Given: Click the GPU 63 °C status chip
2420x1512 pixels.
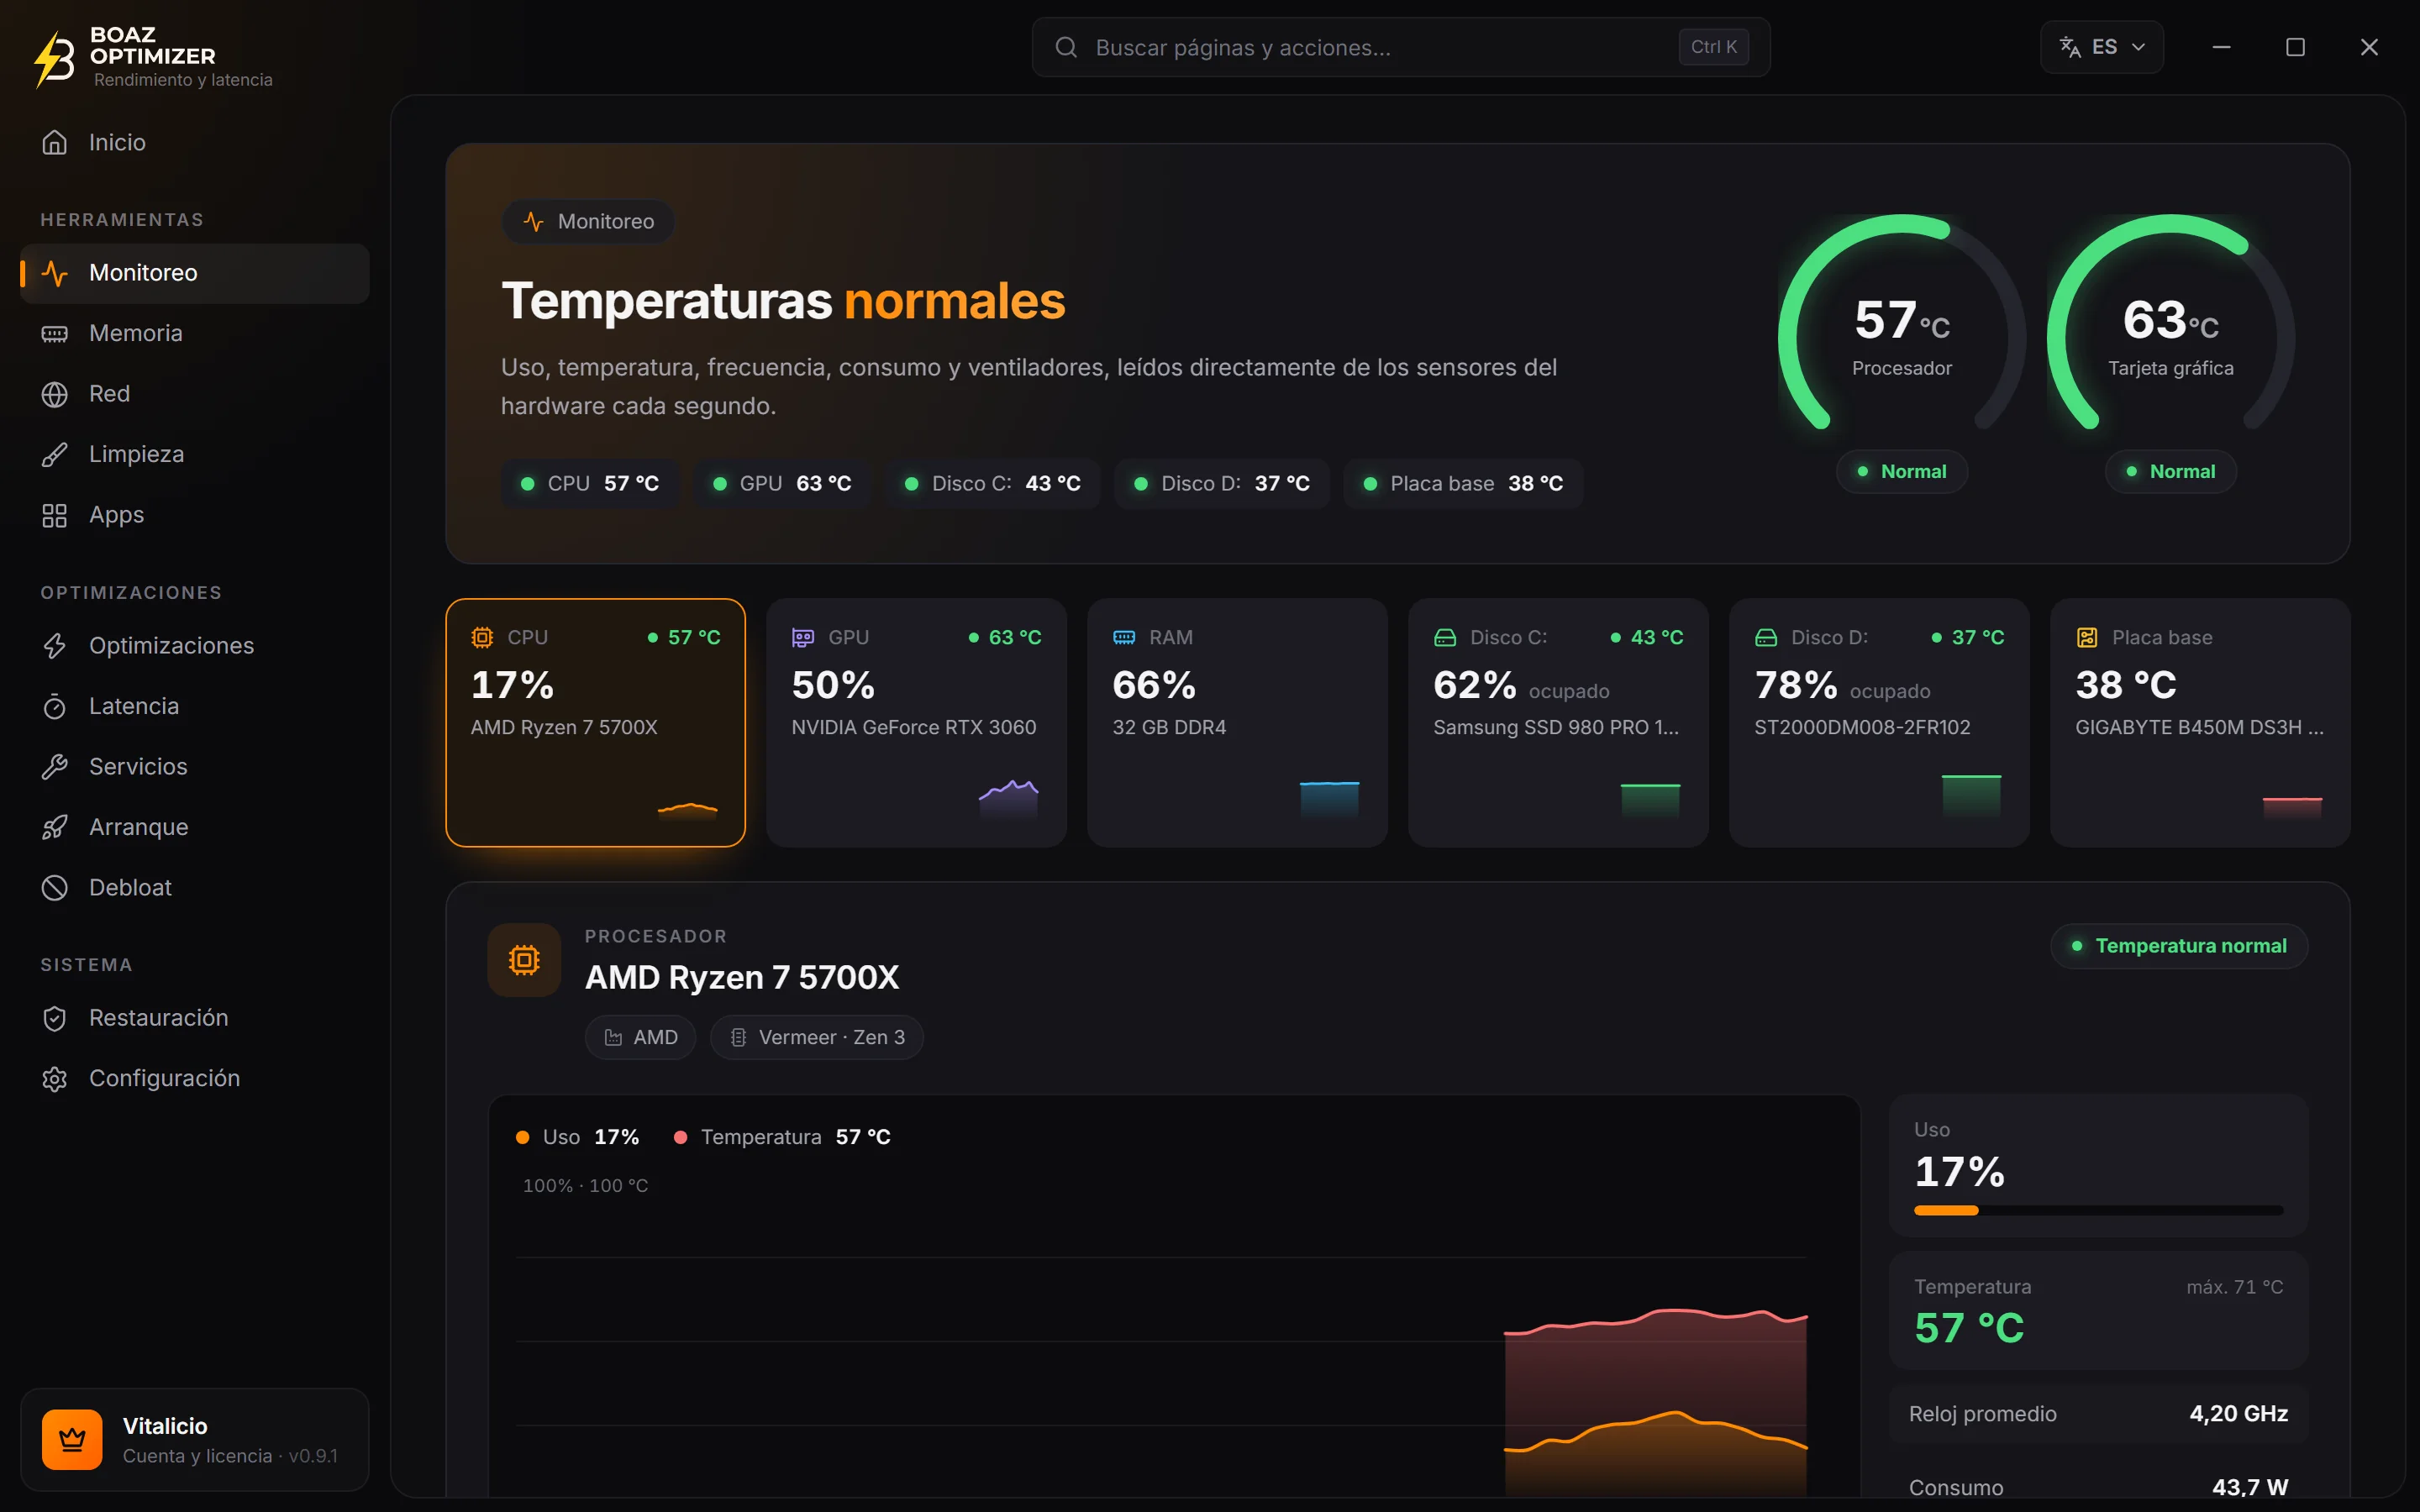Looking at the screenshot, I should coord(782,484).
